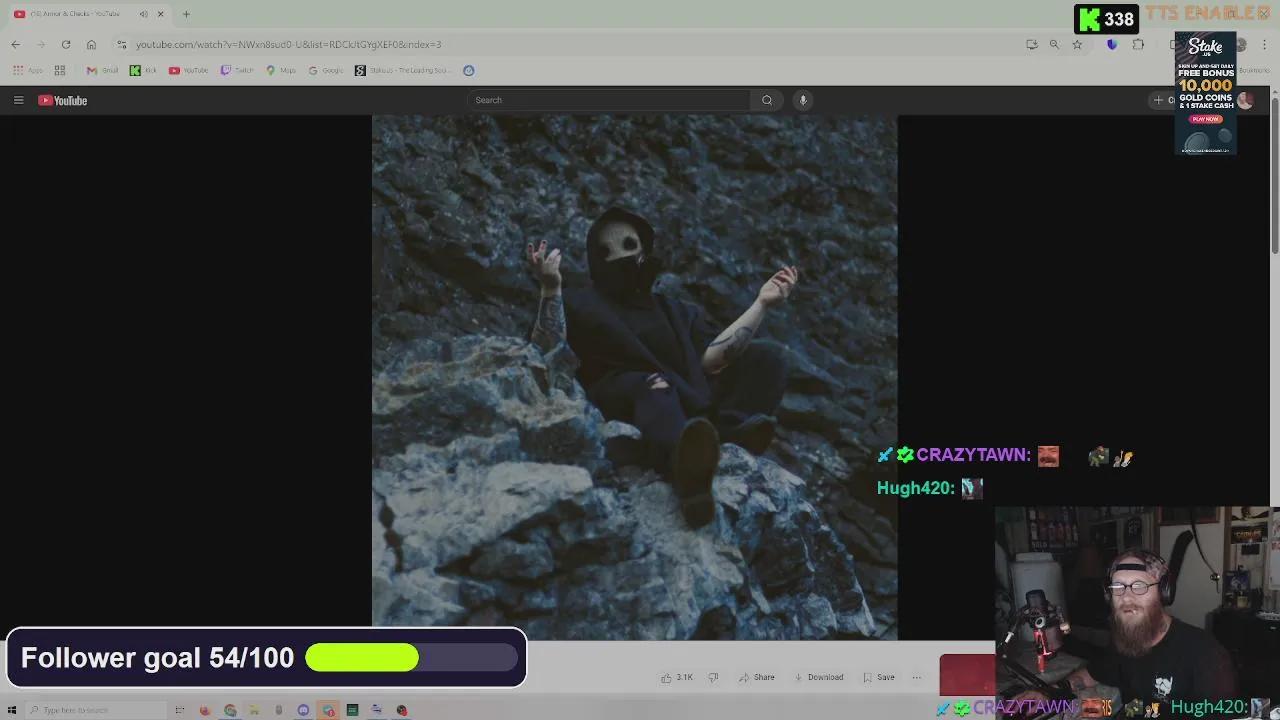Open the Stake.us bookmark
1280x720 pixels.
click(x=405, y=70)
